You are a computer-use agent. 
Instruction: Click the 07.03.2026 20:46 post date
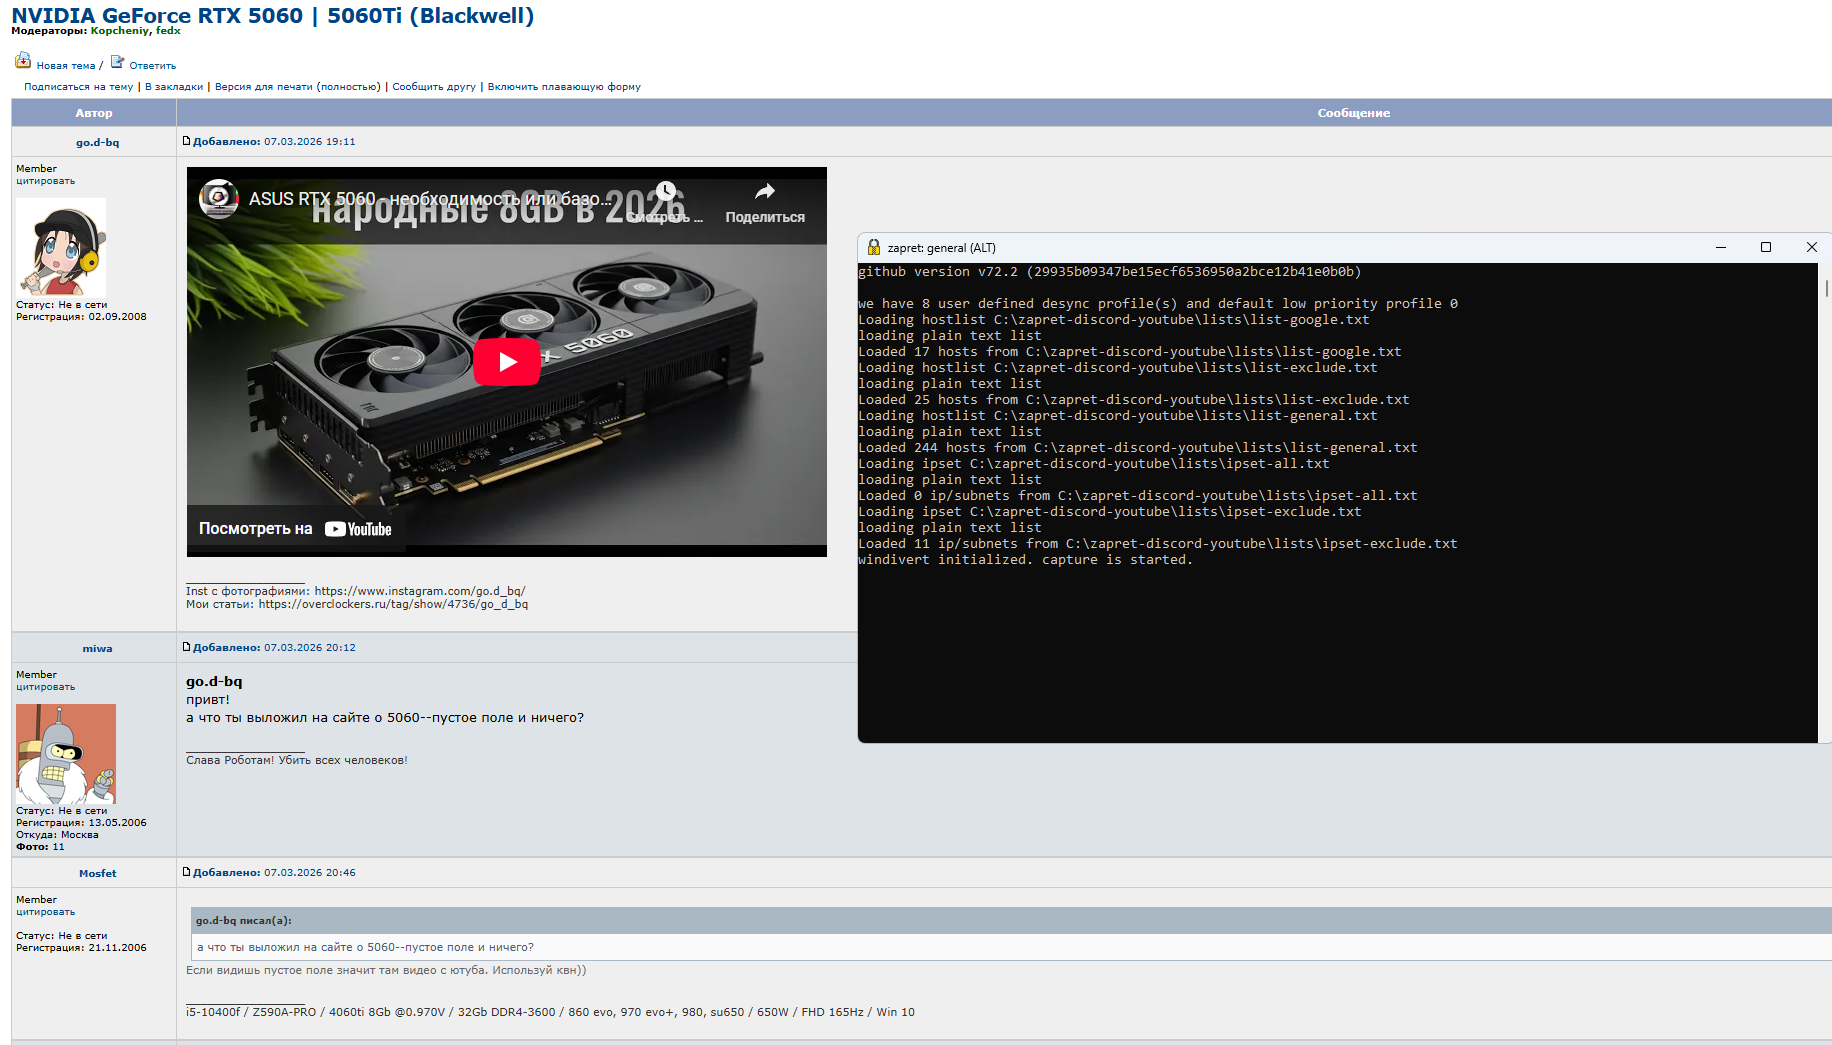tap(310, 873)
